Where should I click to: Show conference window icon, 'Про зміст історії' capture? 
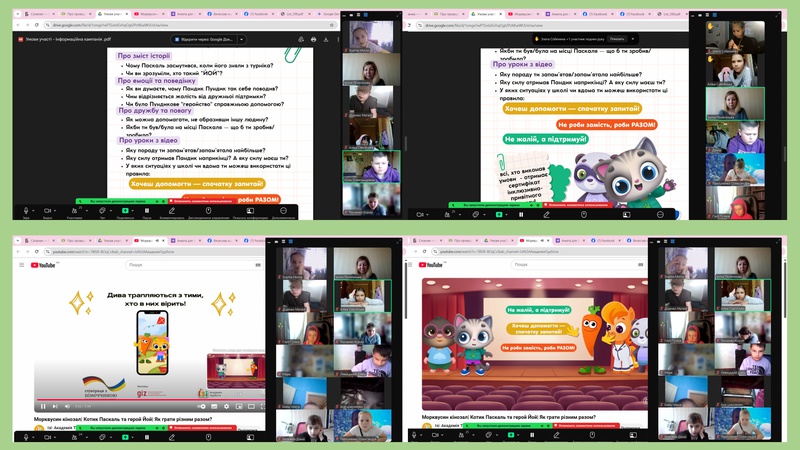tap(250, 210)
